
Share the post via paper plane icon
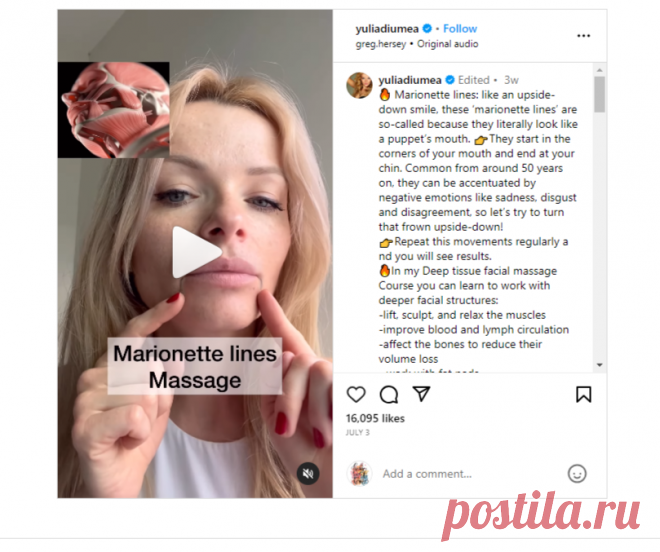(x=421, y=393)
